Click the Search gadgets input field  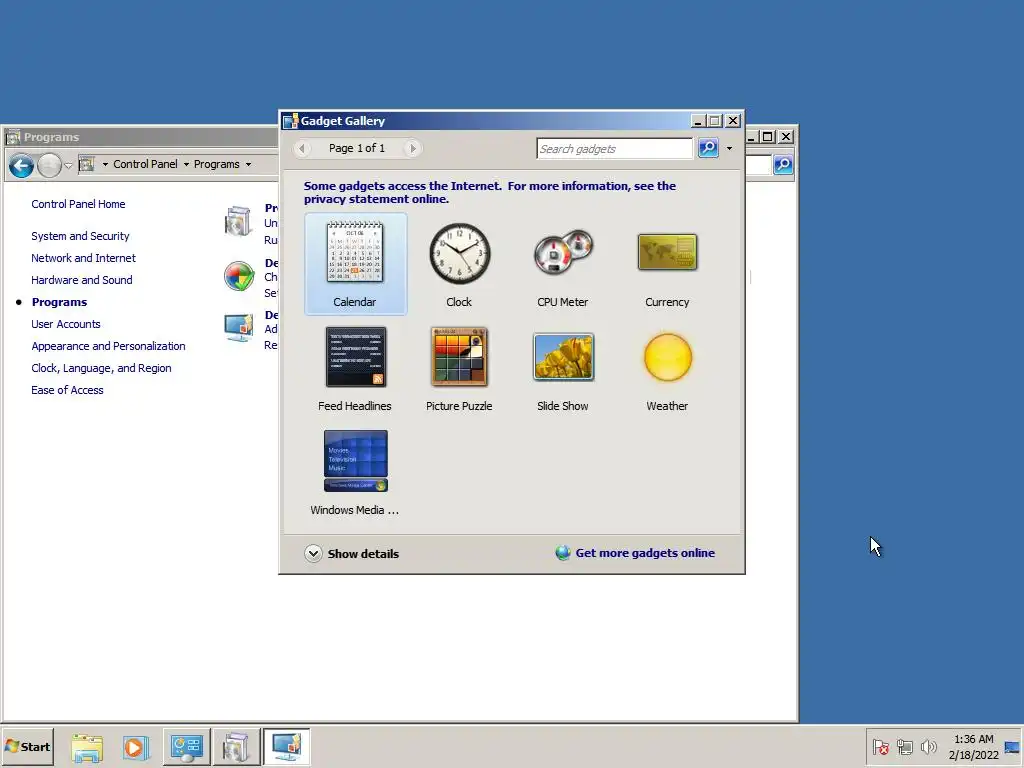[615, 148]
